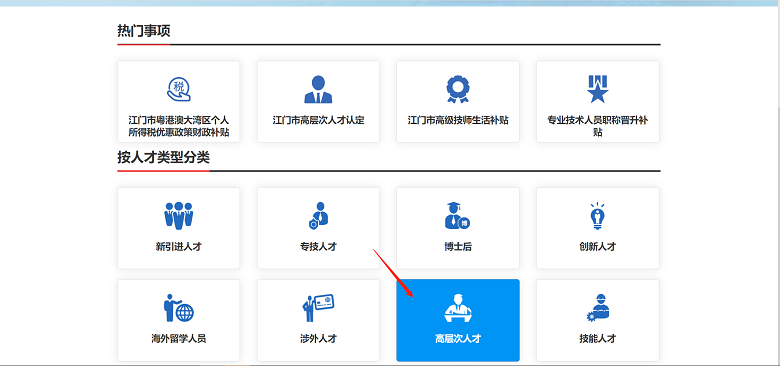Click the lightbulb icon for 创新人才
Image resolution: width=780 pixels, height=366 pixels.
point(597,216)
